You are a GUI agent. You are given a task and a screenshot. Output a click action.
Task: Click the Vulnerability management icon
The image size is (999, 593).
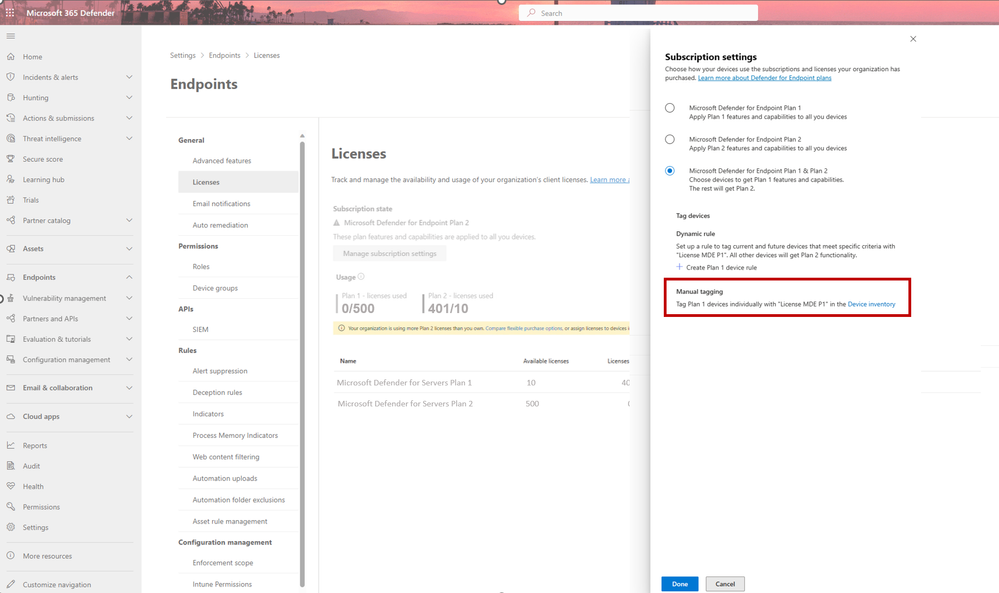pos(11,298)
